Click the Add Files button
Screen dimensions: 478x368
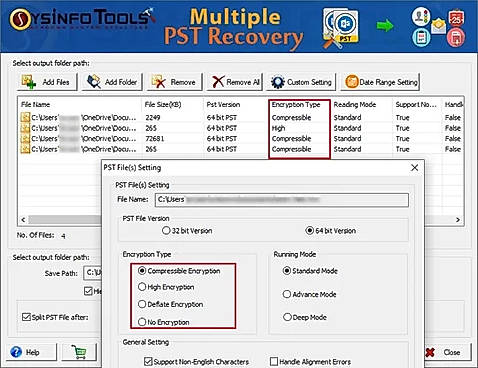point(47,82)
